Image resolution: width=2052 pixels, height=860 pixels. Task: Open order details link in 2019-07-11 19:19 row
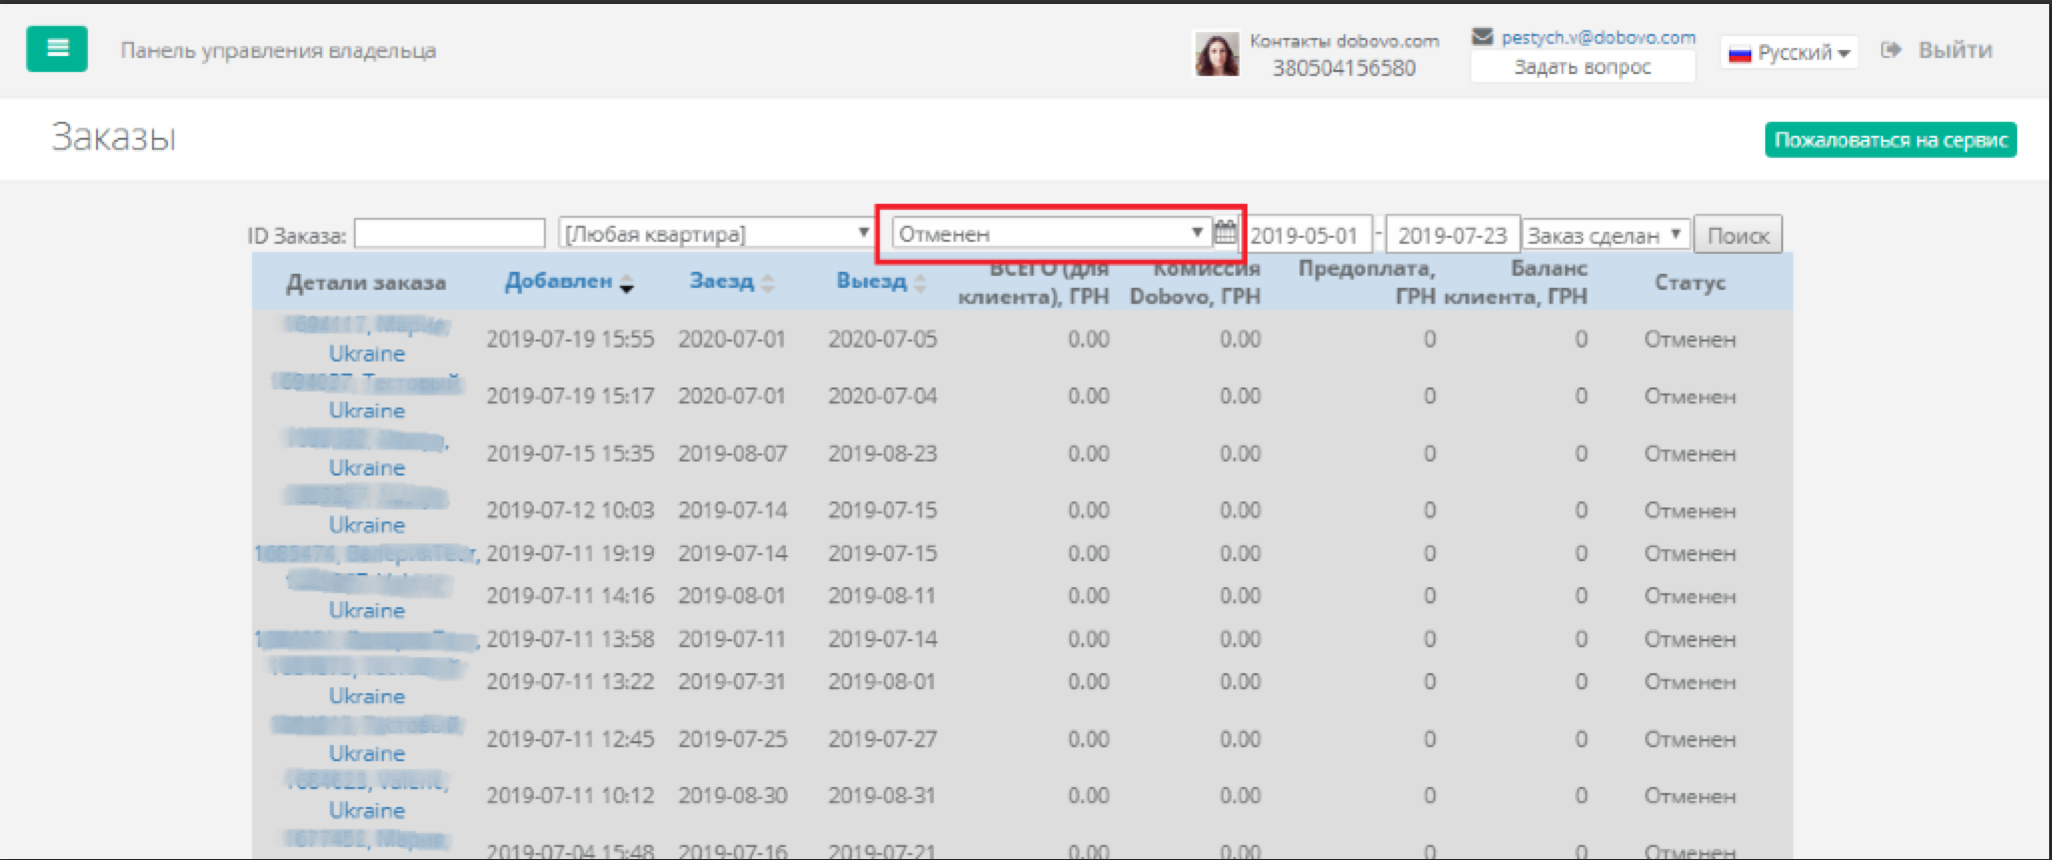tap(367, 553)
